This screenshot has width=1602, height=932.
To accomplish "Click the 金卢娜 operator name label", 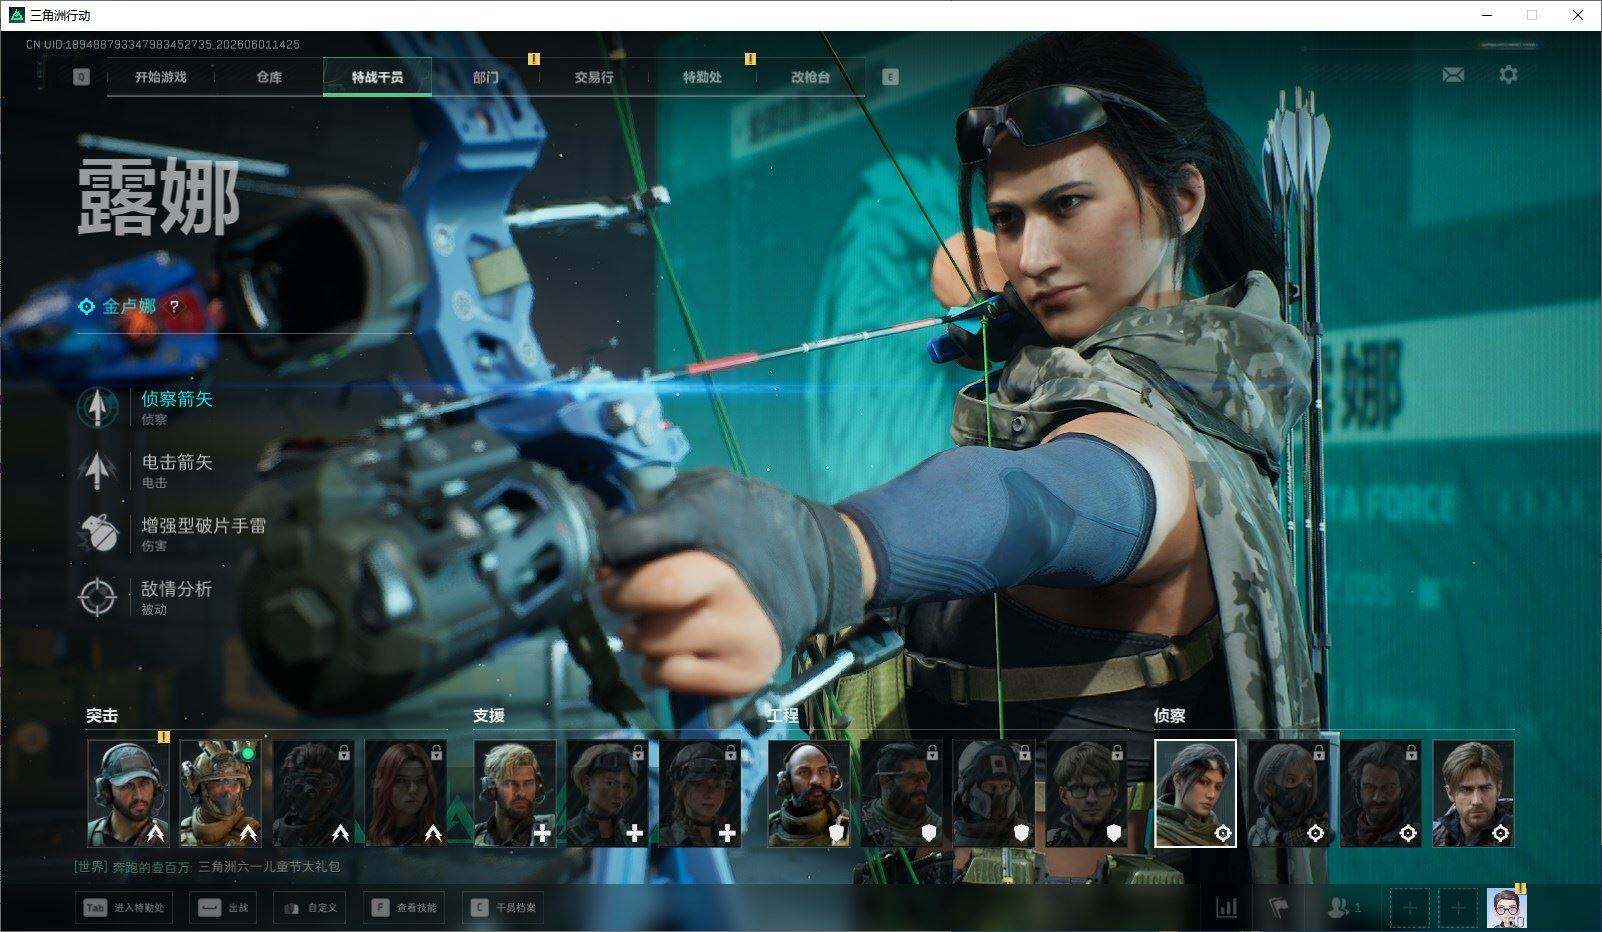I will click(129, 306).
